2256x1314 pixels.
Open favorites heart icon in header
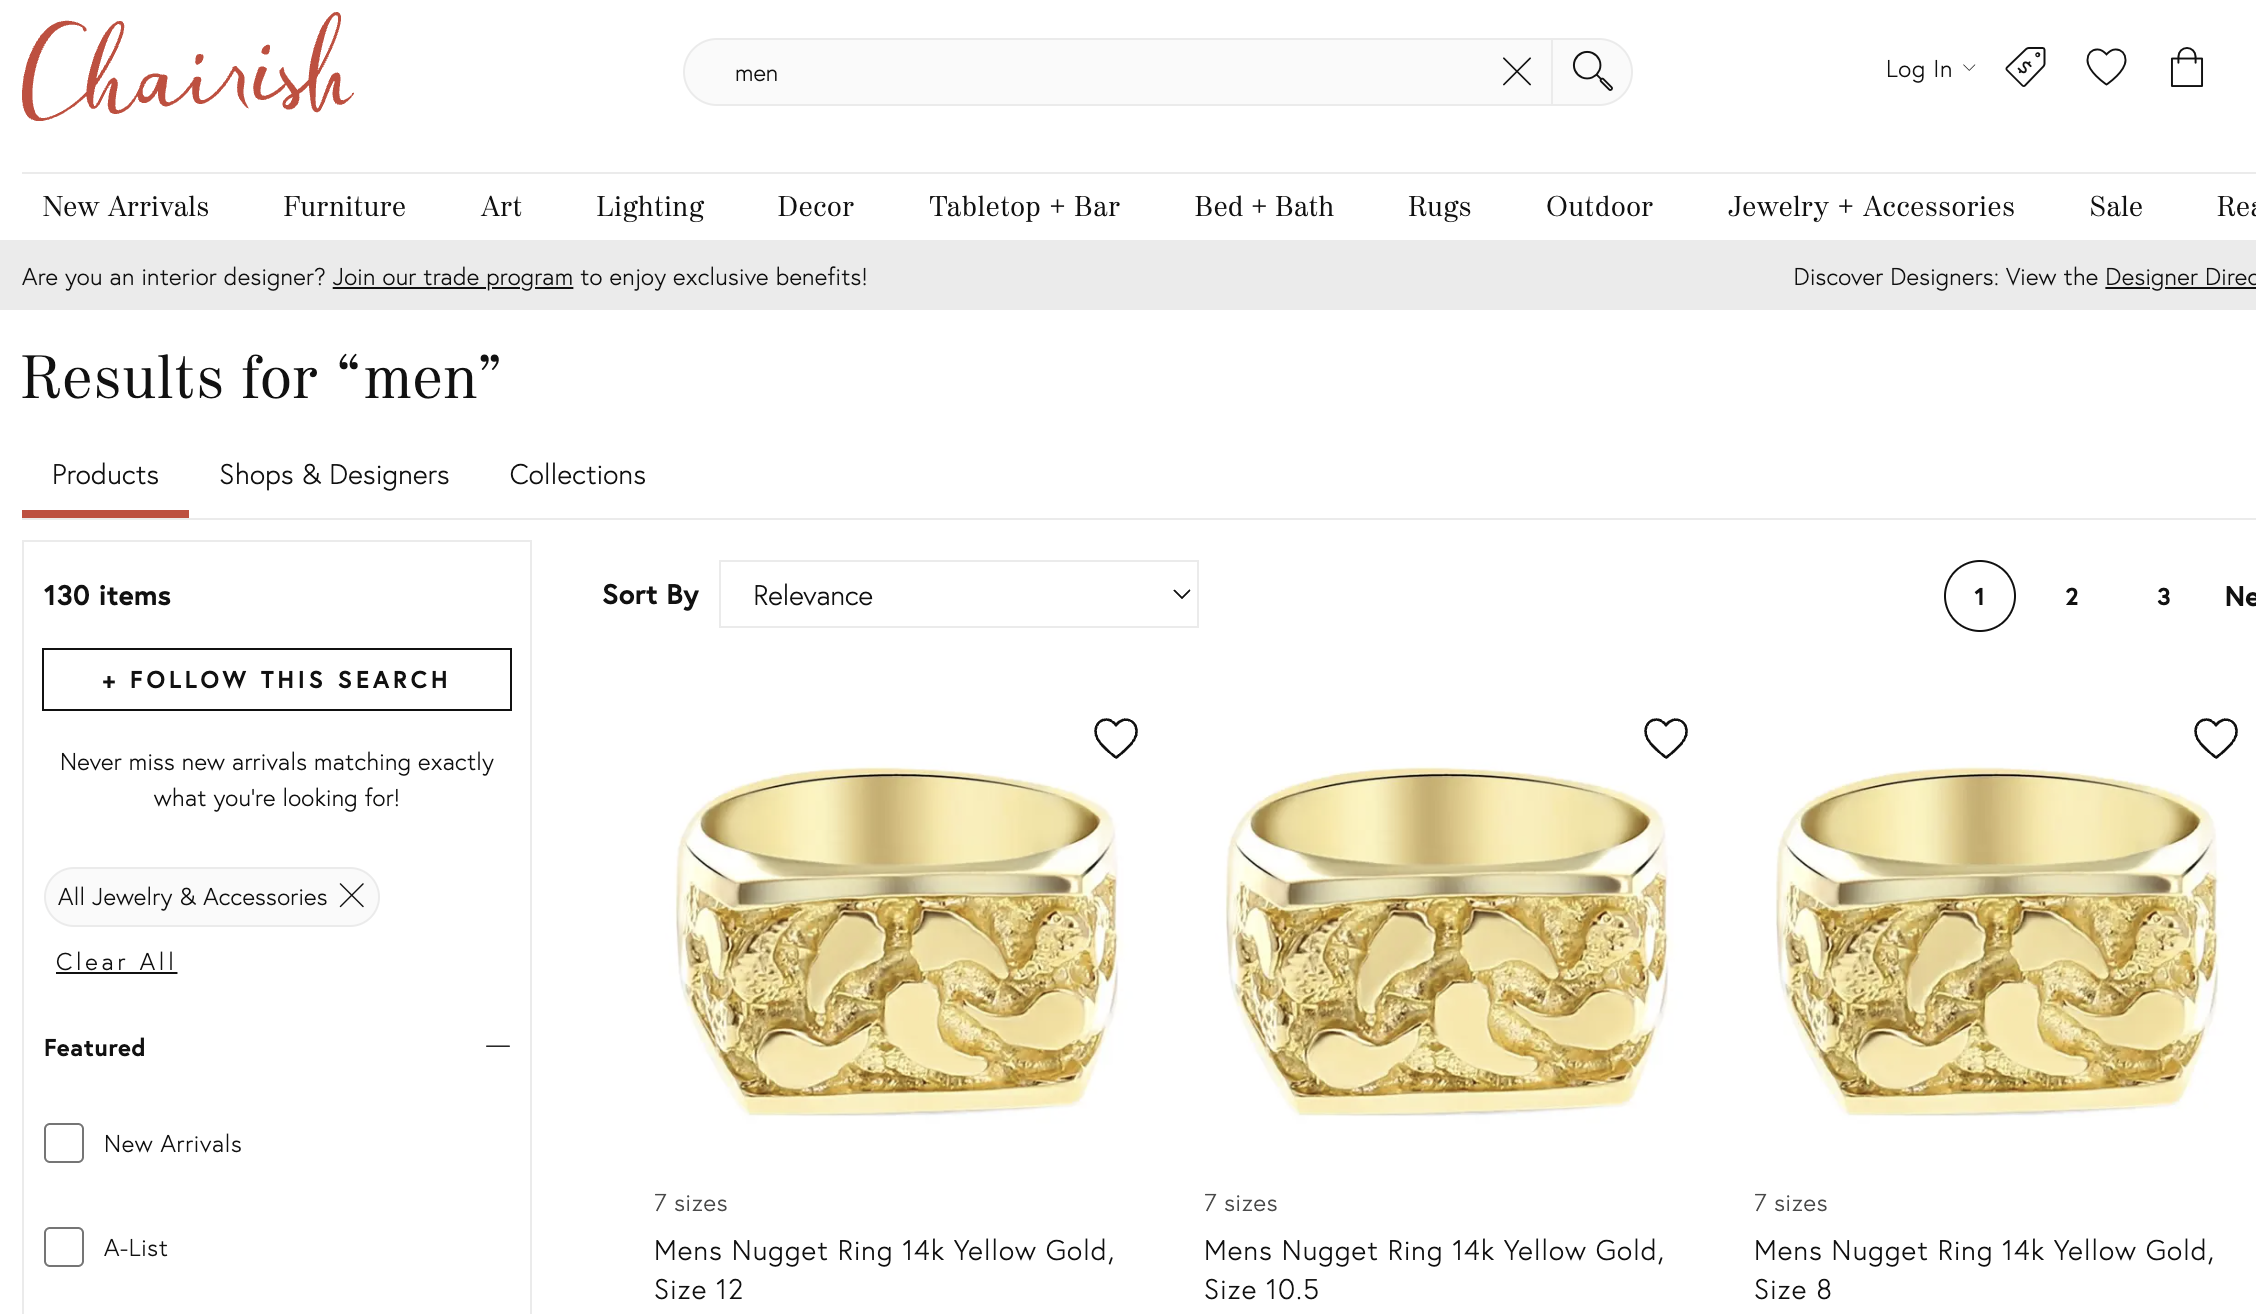2106,68
